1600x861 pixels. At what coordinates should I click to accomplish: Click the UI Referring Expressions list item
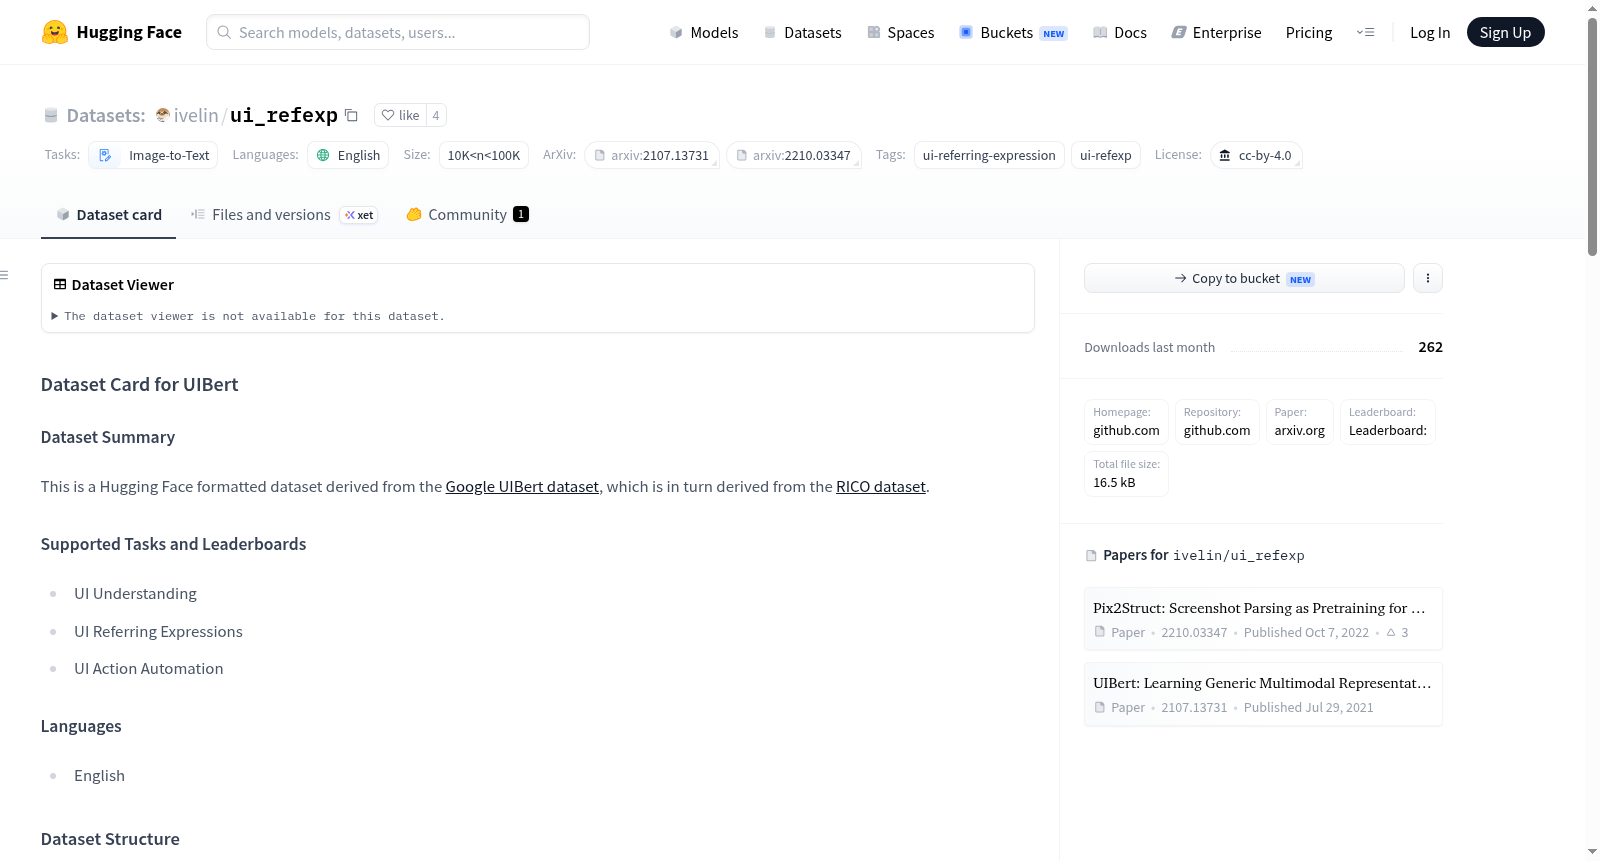coord(158,632)
